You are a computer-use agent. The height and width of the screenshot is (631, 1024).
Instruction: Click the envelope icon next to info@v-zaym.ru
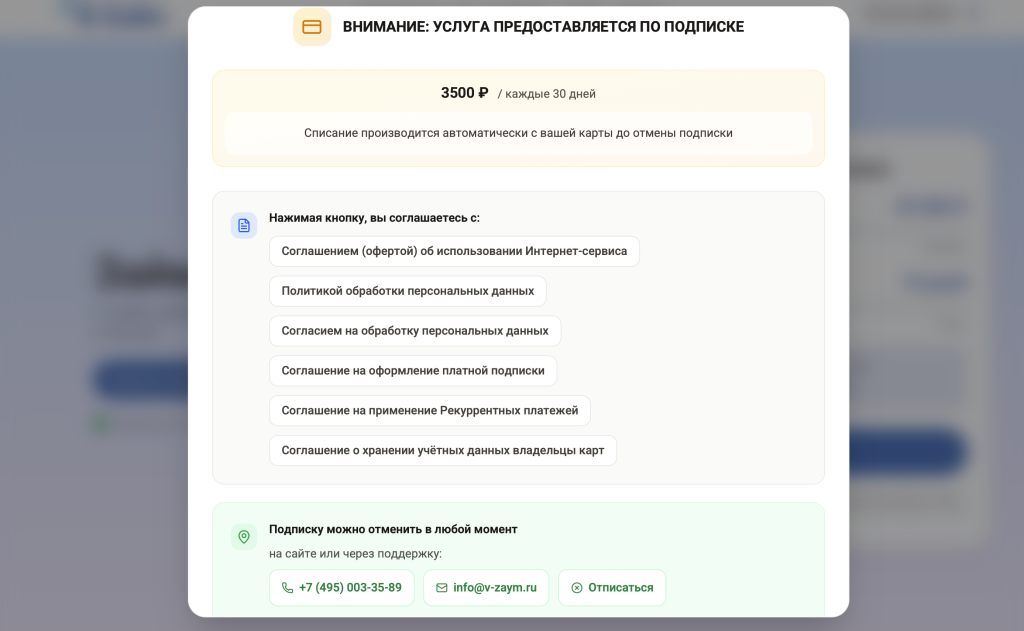[x=442, y=588]
